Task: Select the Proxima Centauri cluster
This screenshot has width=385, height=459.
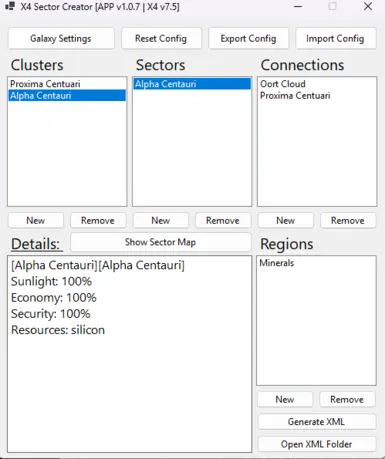Action: [x=67, y=84]
